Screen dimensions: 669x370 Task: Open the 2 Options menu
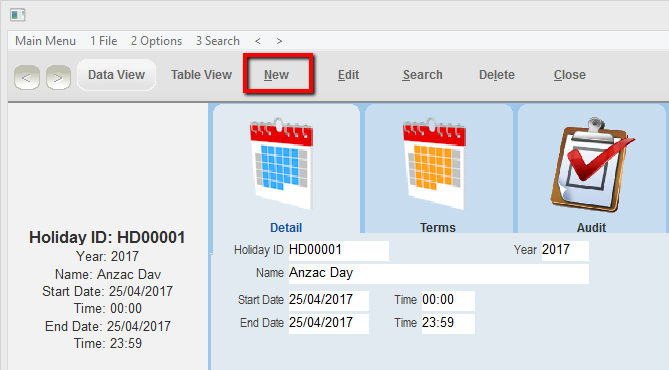[156, 41]
